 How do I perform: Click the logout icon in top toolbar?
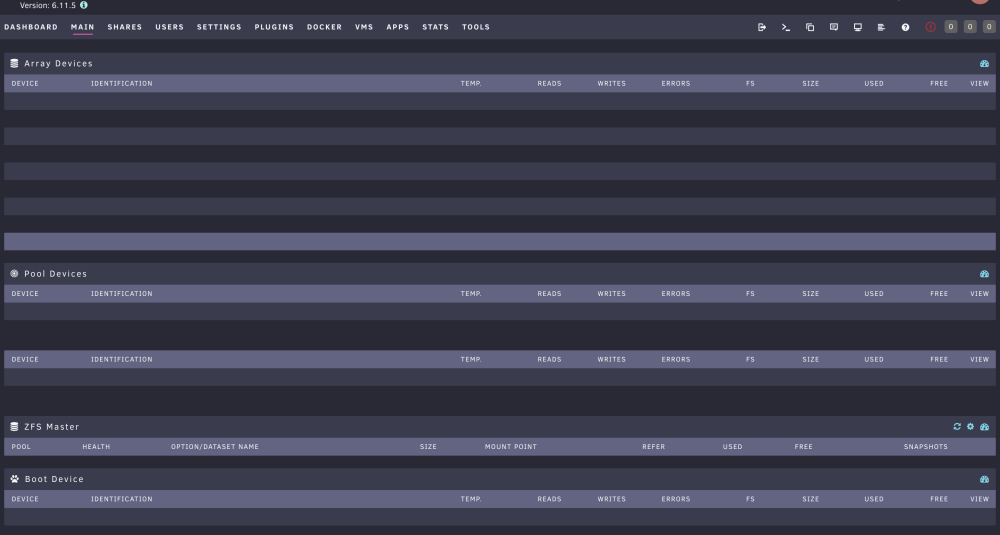coord(761,27)
